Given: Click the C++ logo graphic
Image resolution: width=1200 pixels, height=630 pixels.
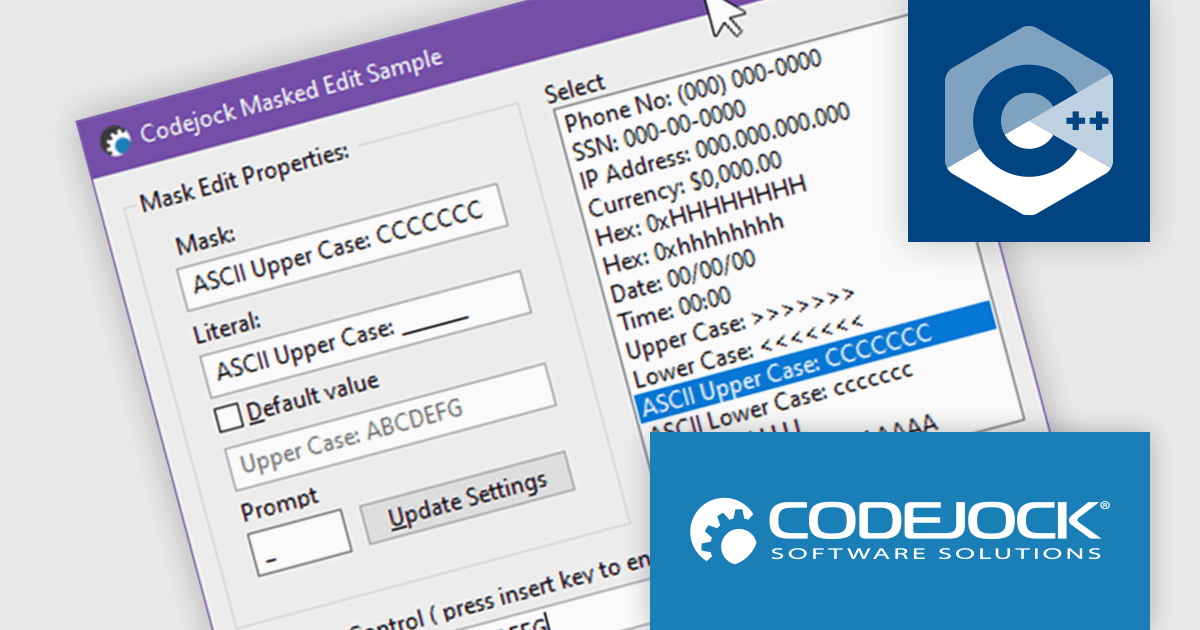Looking at the screenshot, I should [x=1029, y=121].
